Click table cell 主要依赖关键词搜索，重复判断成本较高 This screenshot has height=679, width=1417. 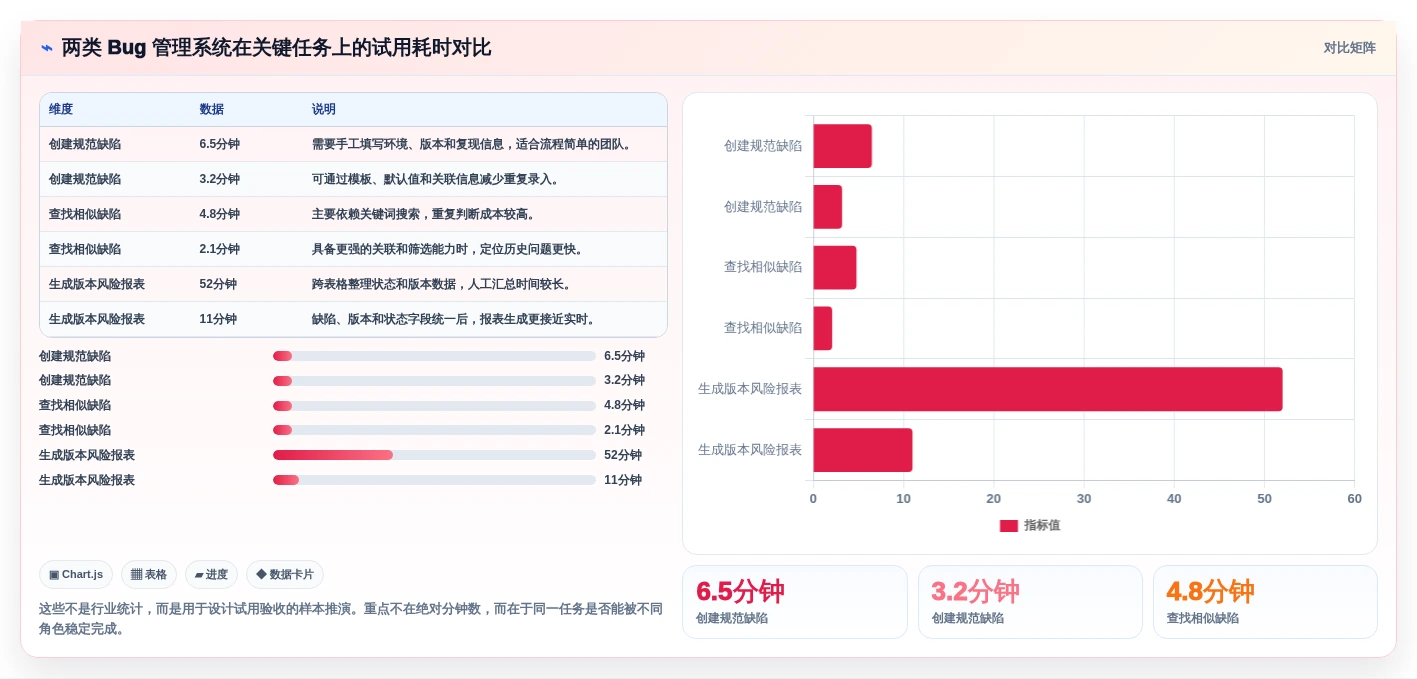[424, 214]
